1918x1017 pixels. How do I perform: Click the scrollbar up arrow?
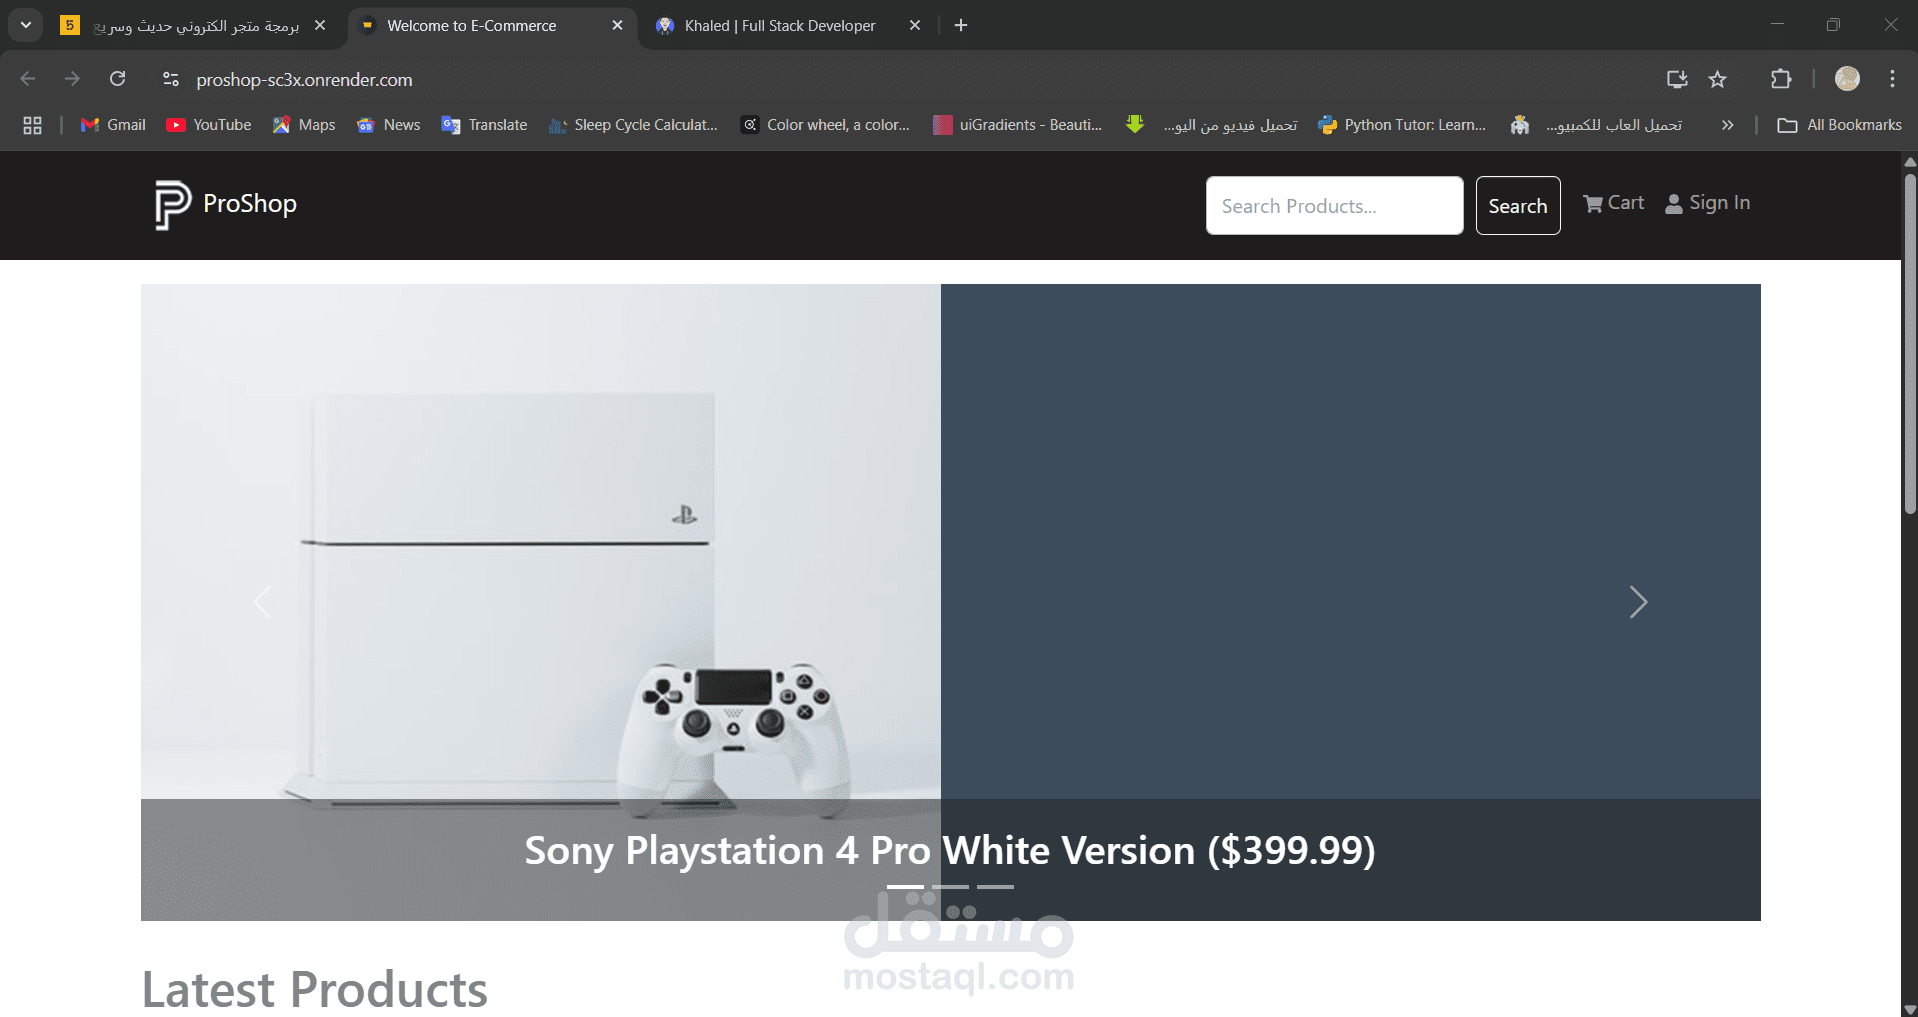tap(1910, 160)
